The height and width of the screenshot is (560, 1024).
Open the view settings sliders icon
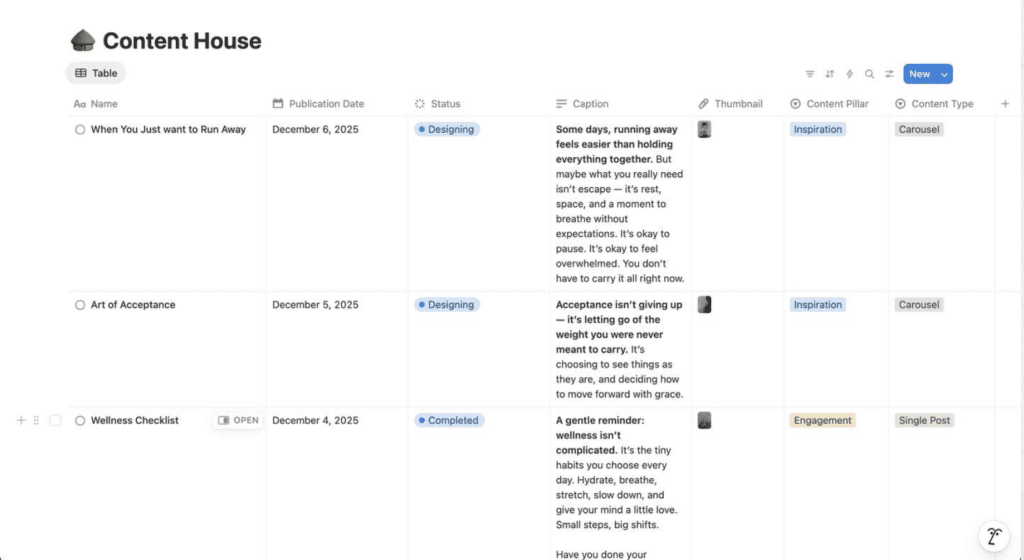890,74
